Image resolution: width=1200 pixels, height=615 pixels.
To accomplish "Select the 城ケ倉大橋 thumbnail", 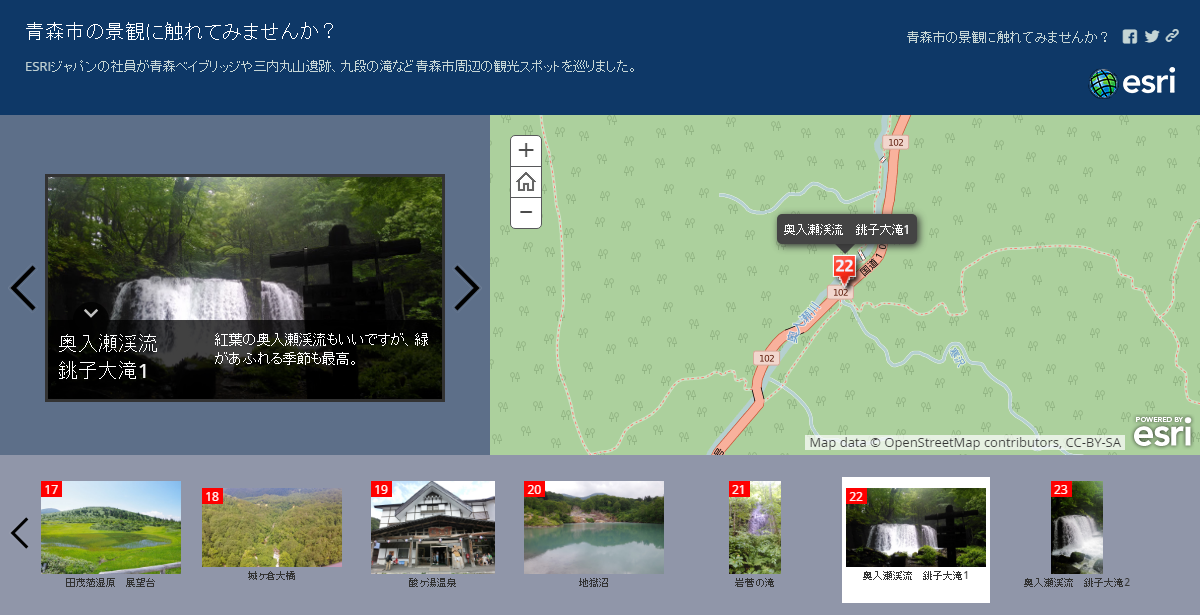I will (271, 530).
